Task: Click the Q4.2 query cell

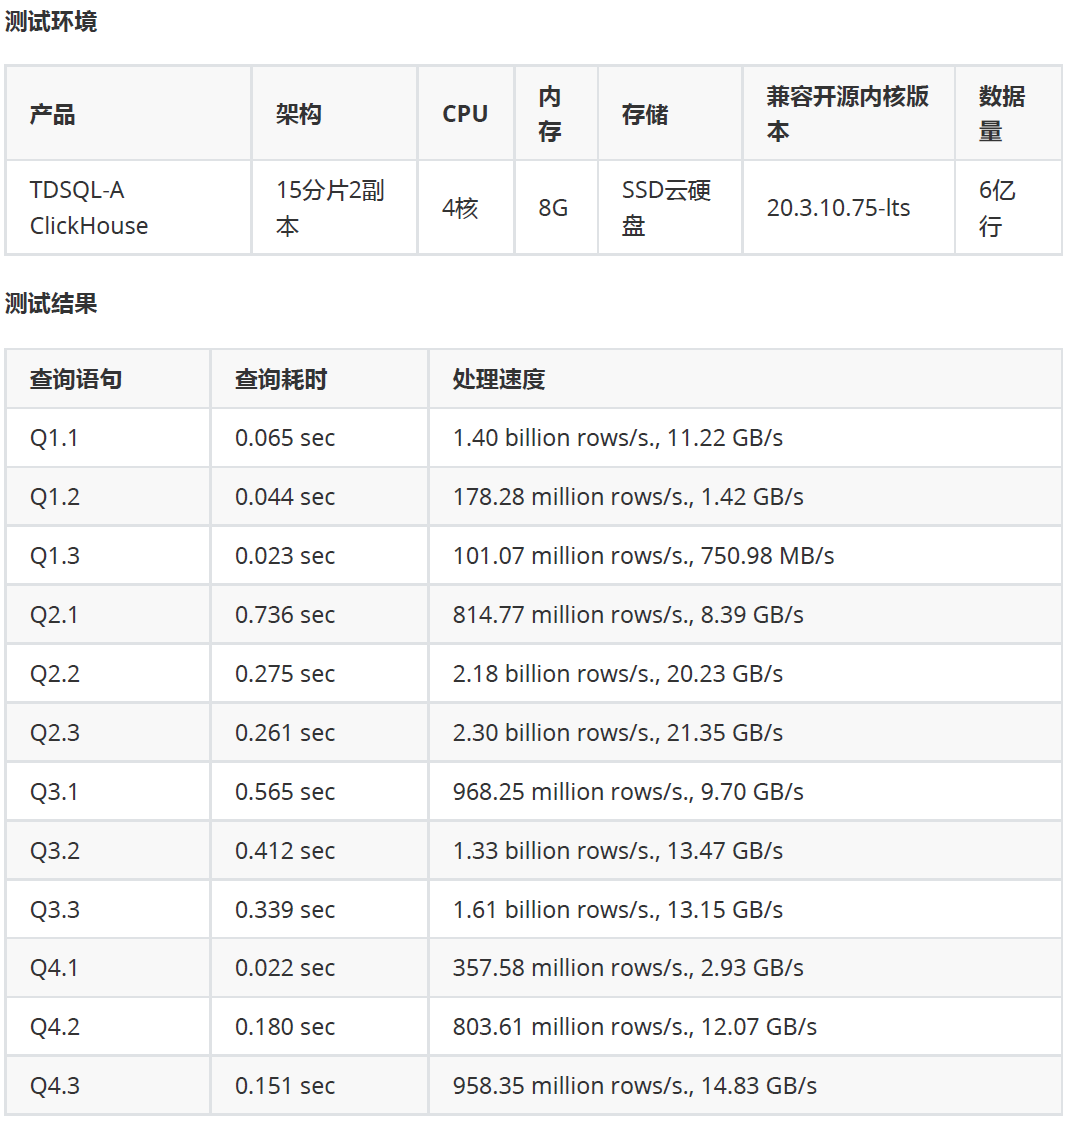Action: click(108, 1026)
